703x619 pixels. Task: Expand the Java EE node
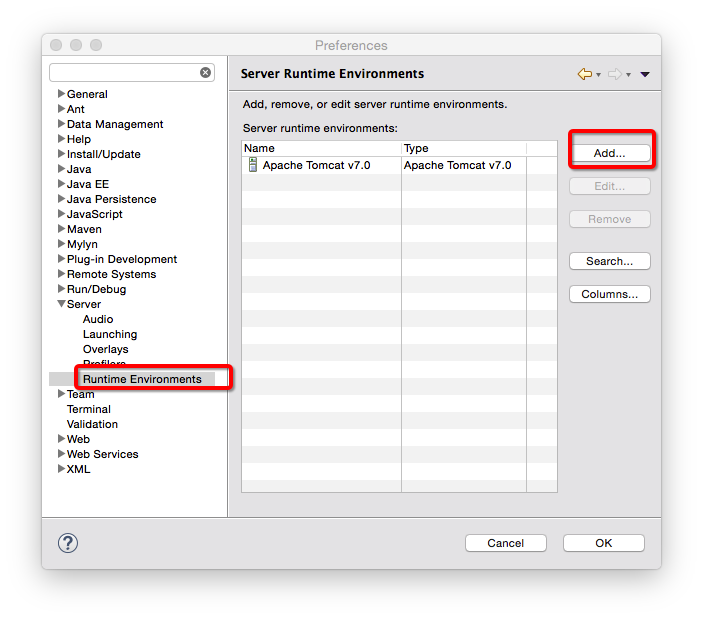point(61,184)
